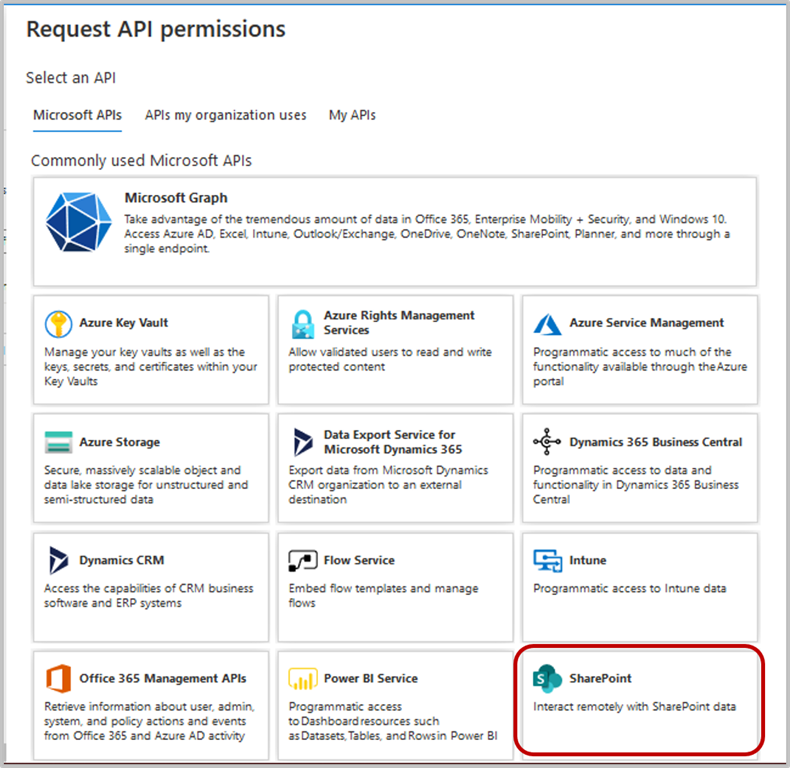The image size is (790, 768).
Task: Click the Flow Service icon
Action: click(x=303, y=560)
